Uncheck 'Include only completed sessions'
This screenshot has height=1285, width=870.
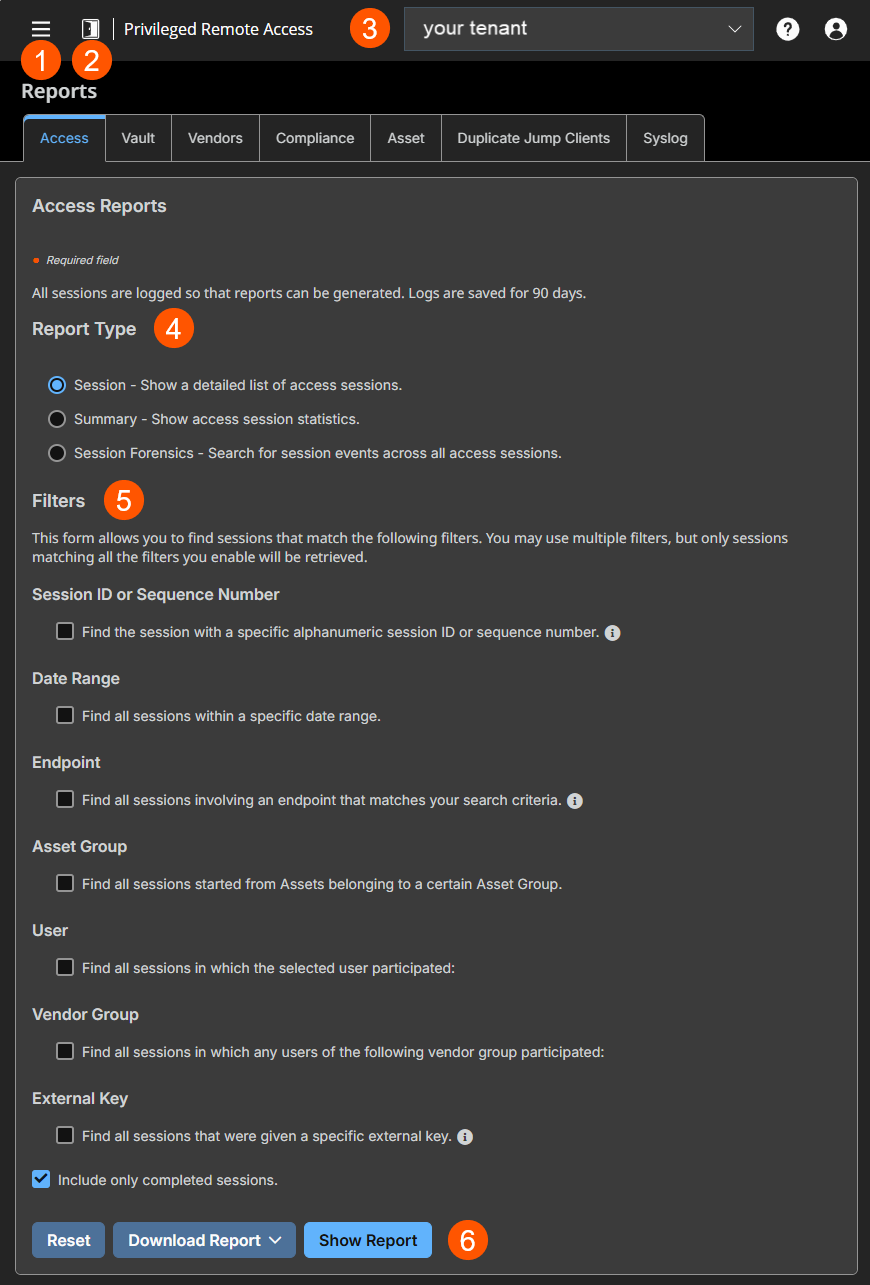pyautogui.click(x=41, y=1179)
